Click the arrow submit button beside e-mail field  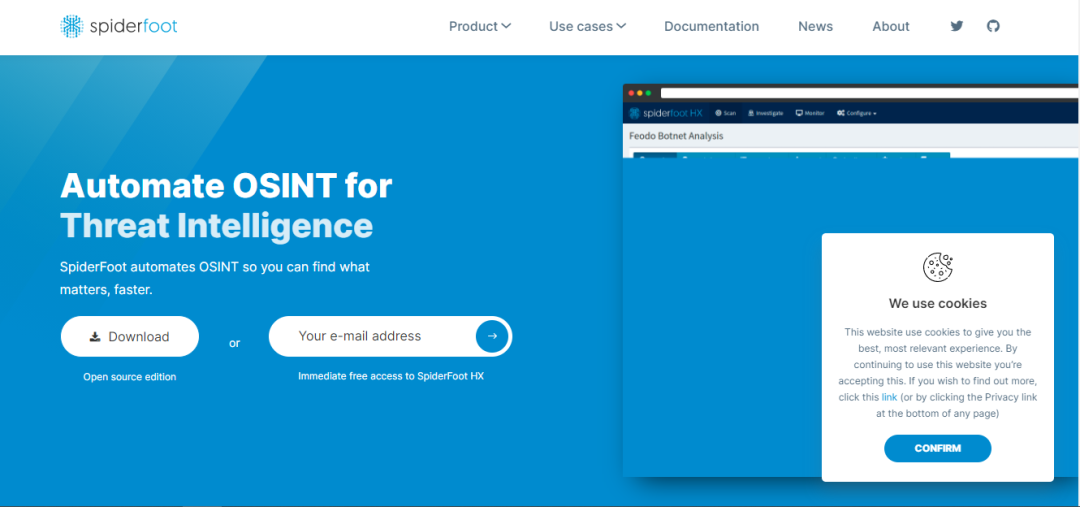coord(492,336)
